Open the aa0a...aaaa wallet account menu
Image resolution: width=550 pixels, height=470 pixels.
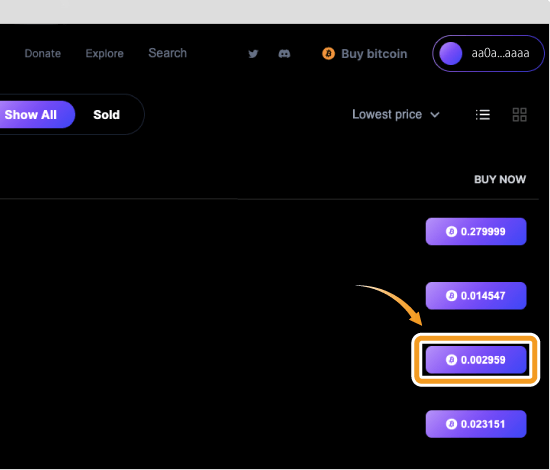pyautogui.click(x=488, y=54)
